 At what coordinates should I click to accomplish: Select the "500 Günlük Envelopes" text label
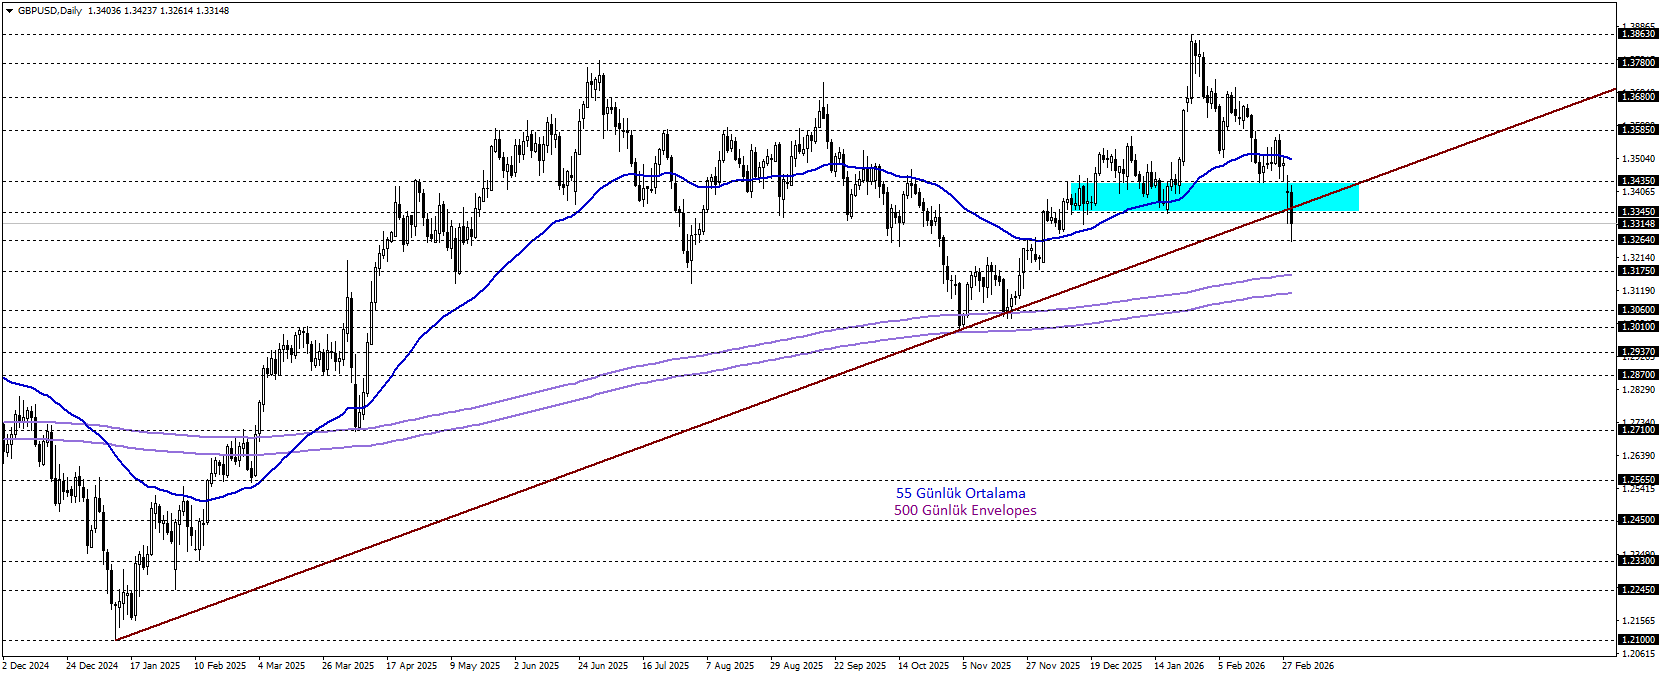(965, 511)
